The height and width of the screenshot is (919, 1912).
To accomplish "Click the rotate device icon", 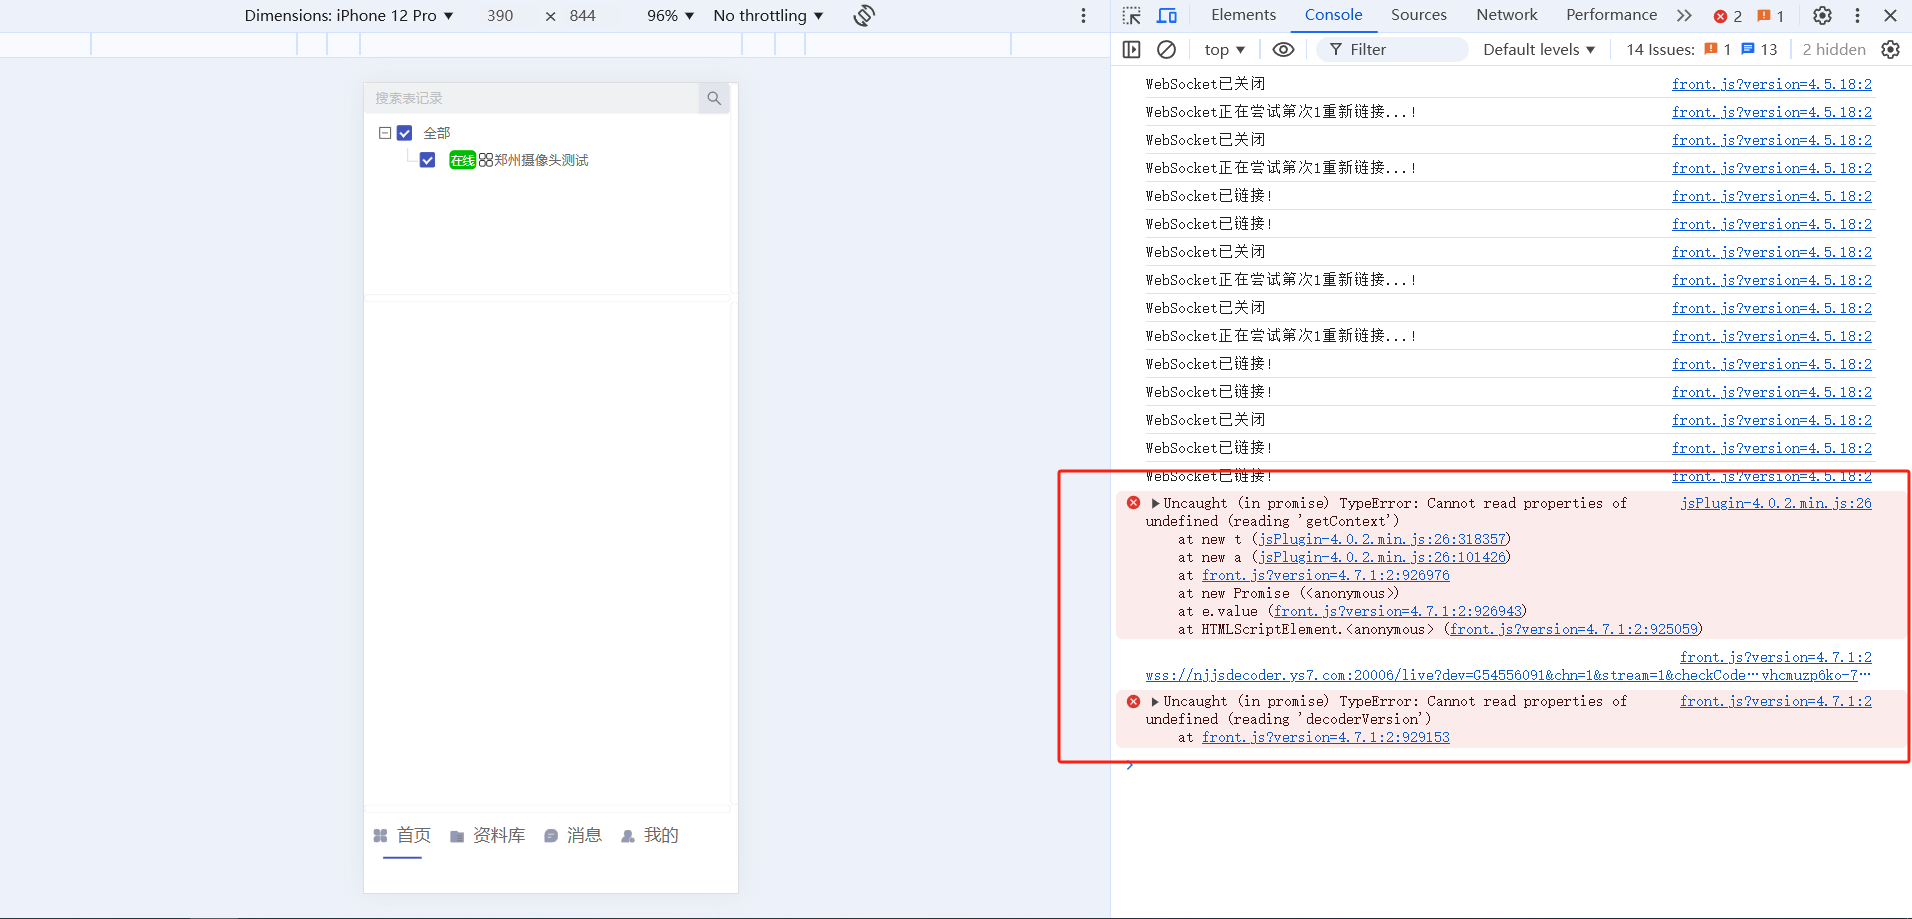I will (x=864, y=16).
